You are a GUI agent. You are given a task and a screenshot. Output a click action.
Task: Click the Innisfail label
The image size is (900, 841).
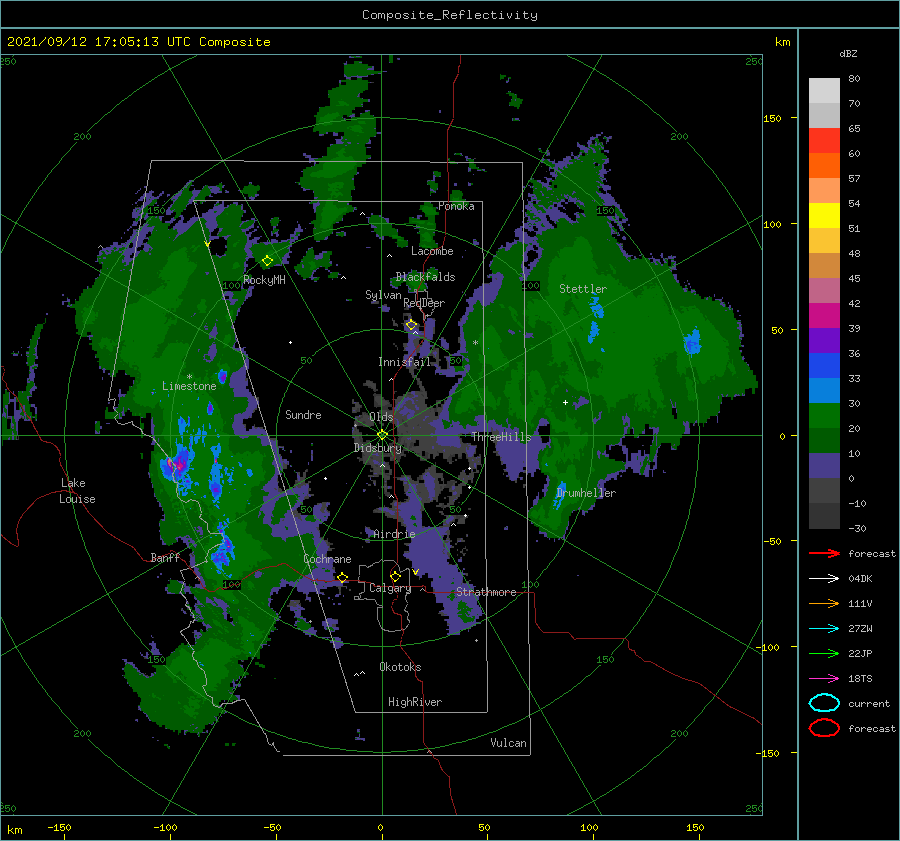point(404,362)
